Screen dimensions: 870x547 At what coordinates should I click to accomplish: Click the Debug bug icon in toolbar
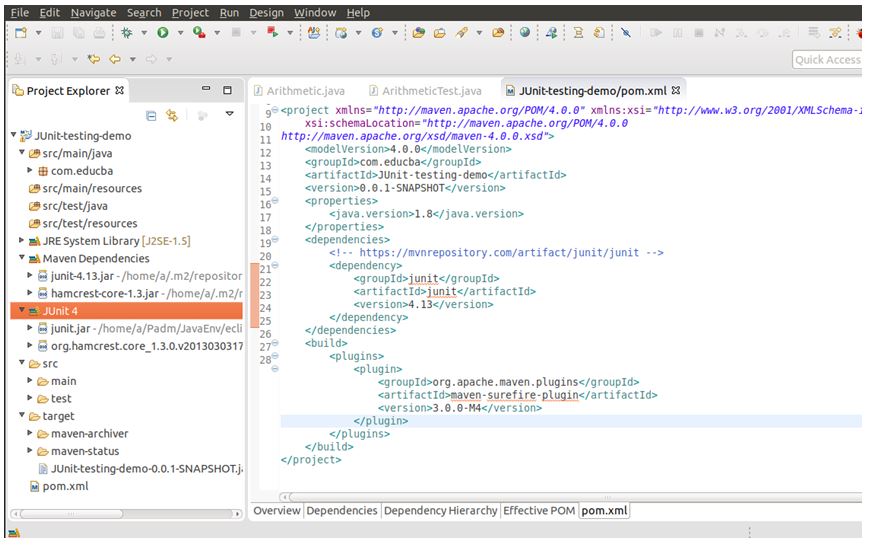[127, 33]
